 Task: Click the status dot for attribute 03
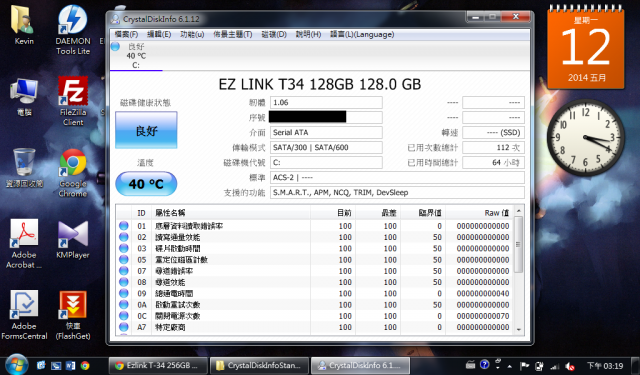pos(124,248)
